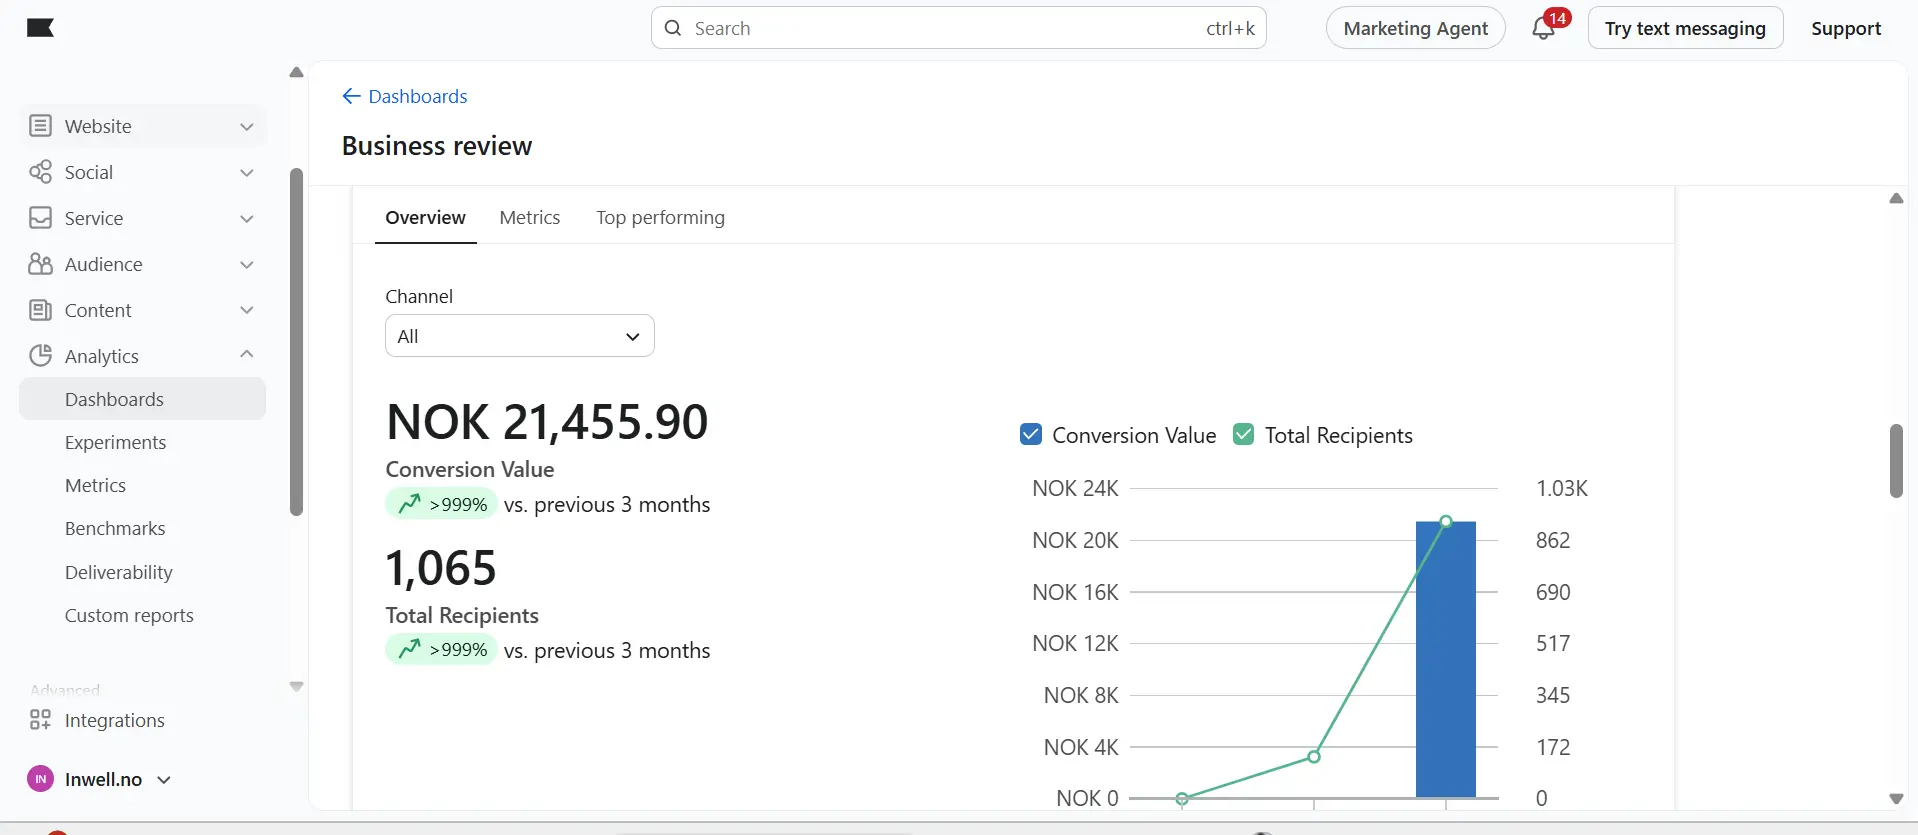
Task: Click the Try text messaging button
Action: [1685, 28]
